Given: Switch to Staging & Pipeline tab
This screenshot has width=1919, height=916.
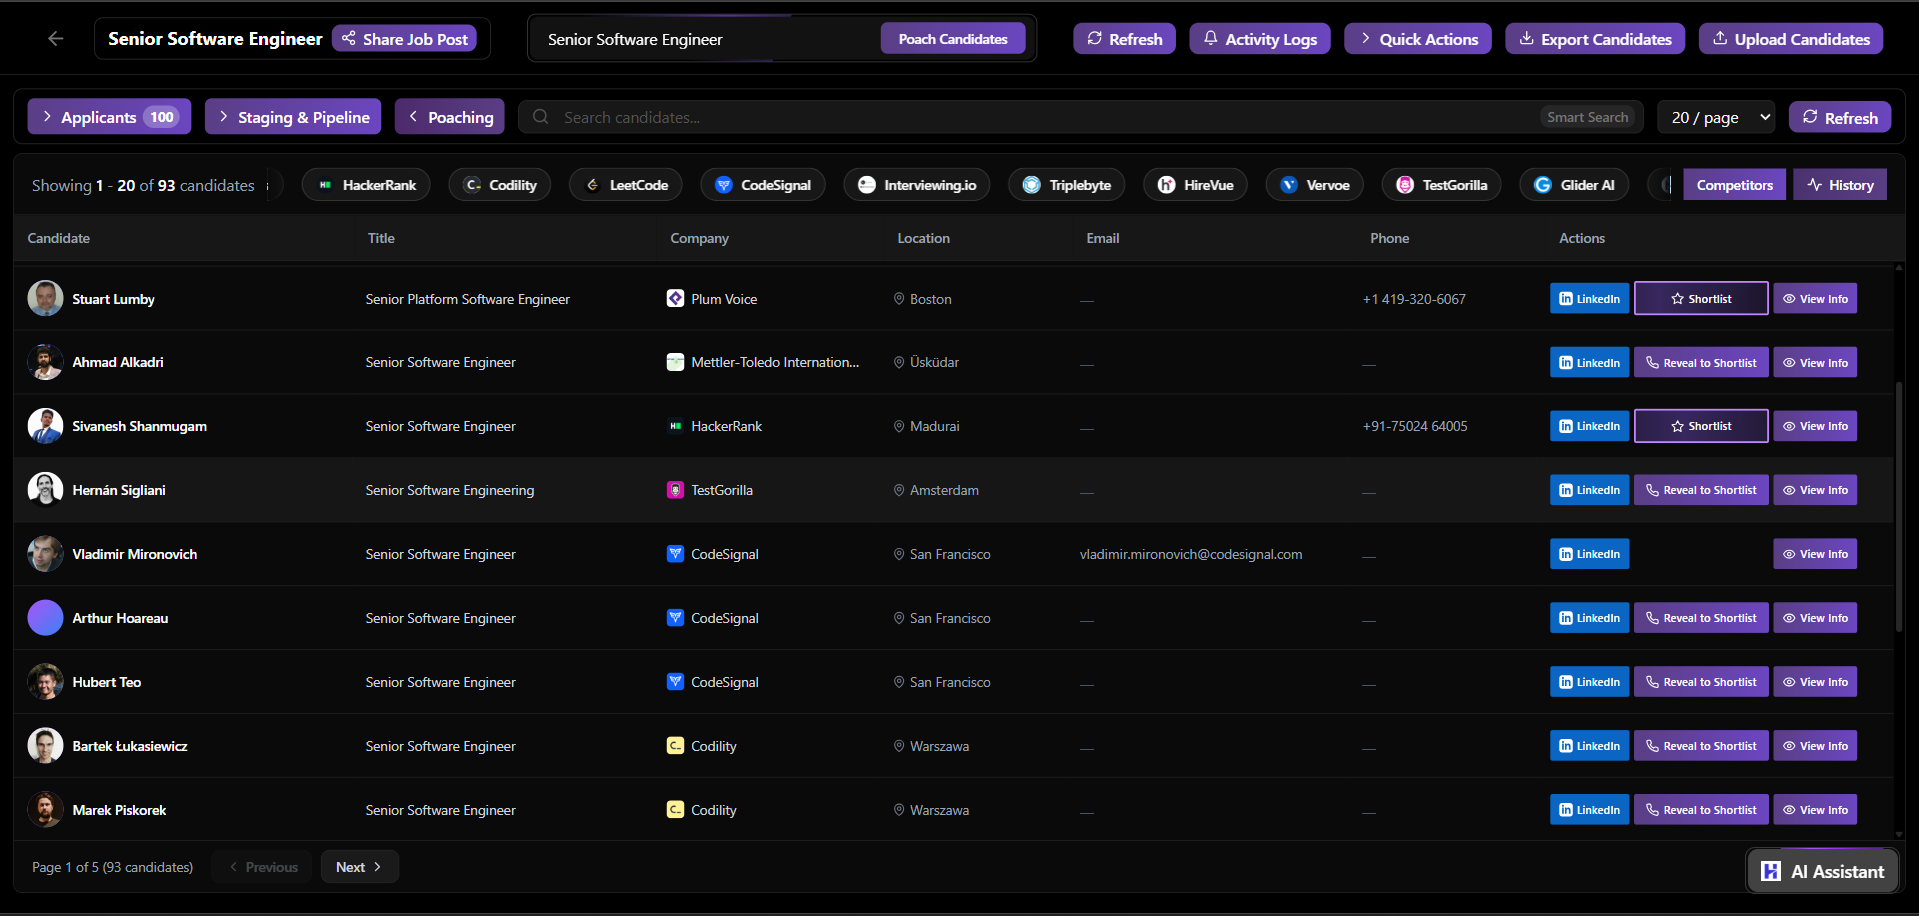Looking at the screenshot, I should click(x=293, y=117).
